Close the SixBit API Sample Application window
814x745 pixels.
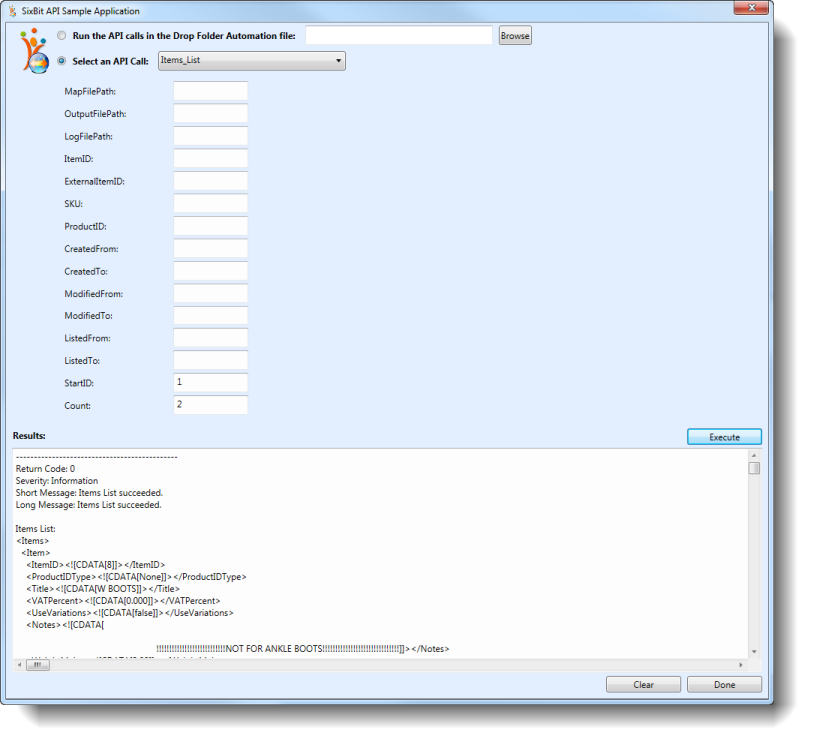pyautogui.click(x=751, y=8)
